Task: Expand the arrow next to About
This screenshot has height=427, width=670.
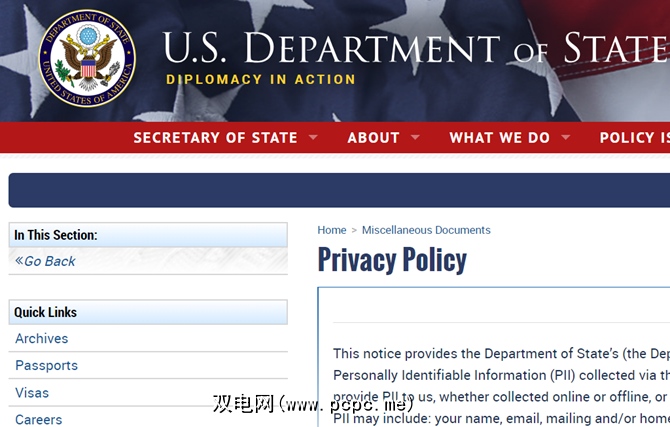Action: click(x=415, y=138)
